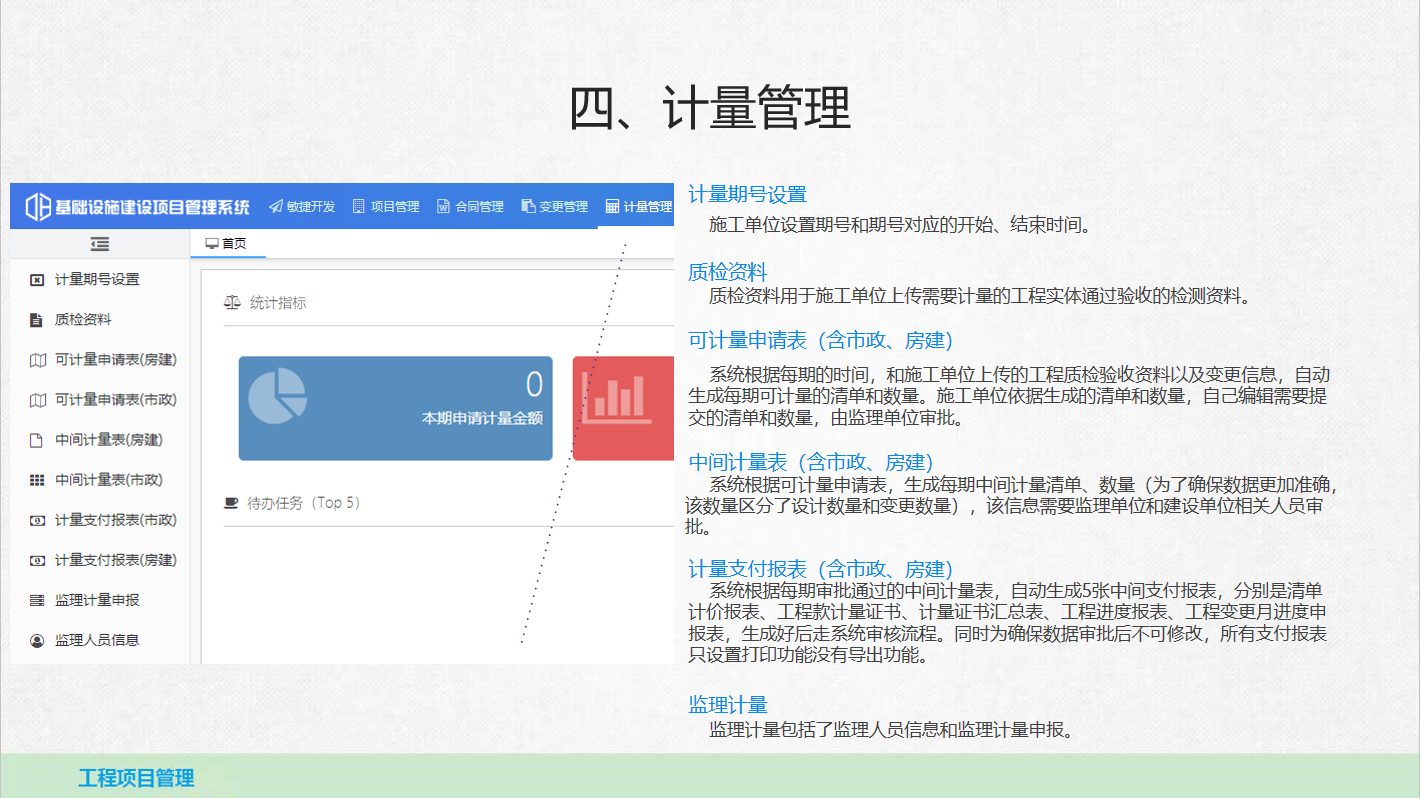This screenshot has height=798, width=1420.
Task: Click the map icon beside 可计量申请表(房建)
Action: point(37,360)
